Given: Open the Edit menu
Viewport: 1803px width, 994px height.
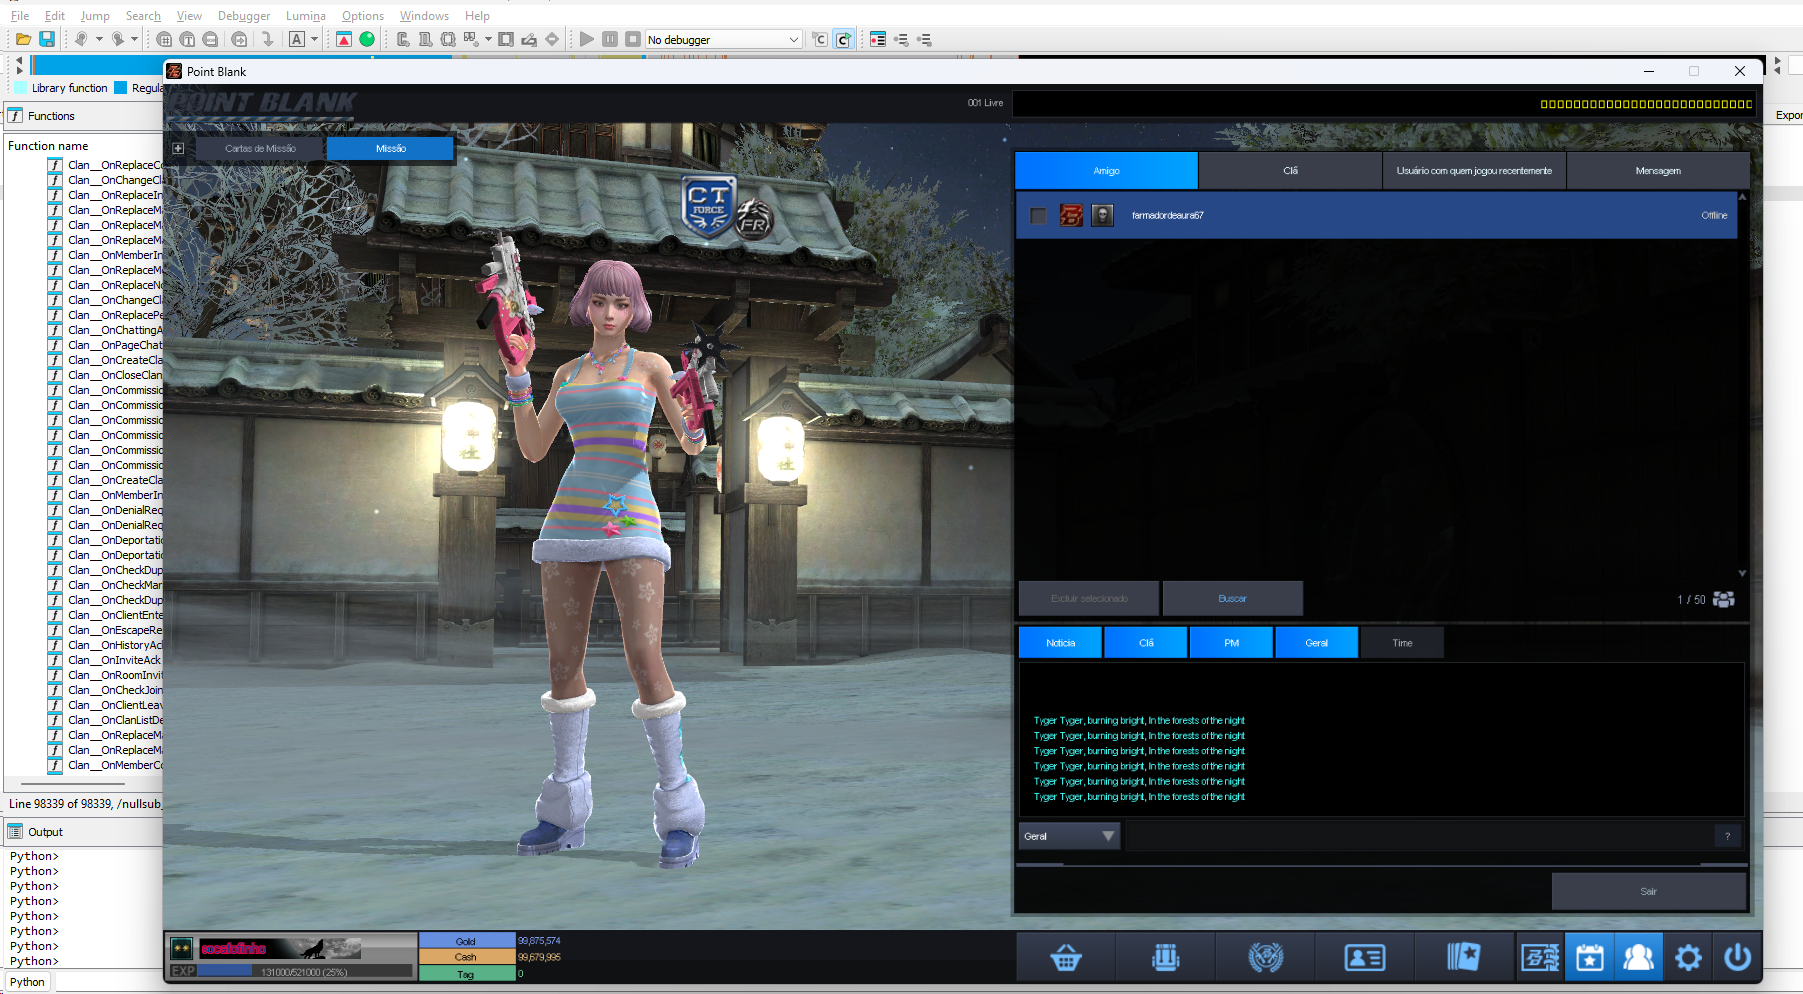Looking at the screenshot, I should coord(55,15).
